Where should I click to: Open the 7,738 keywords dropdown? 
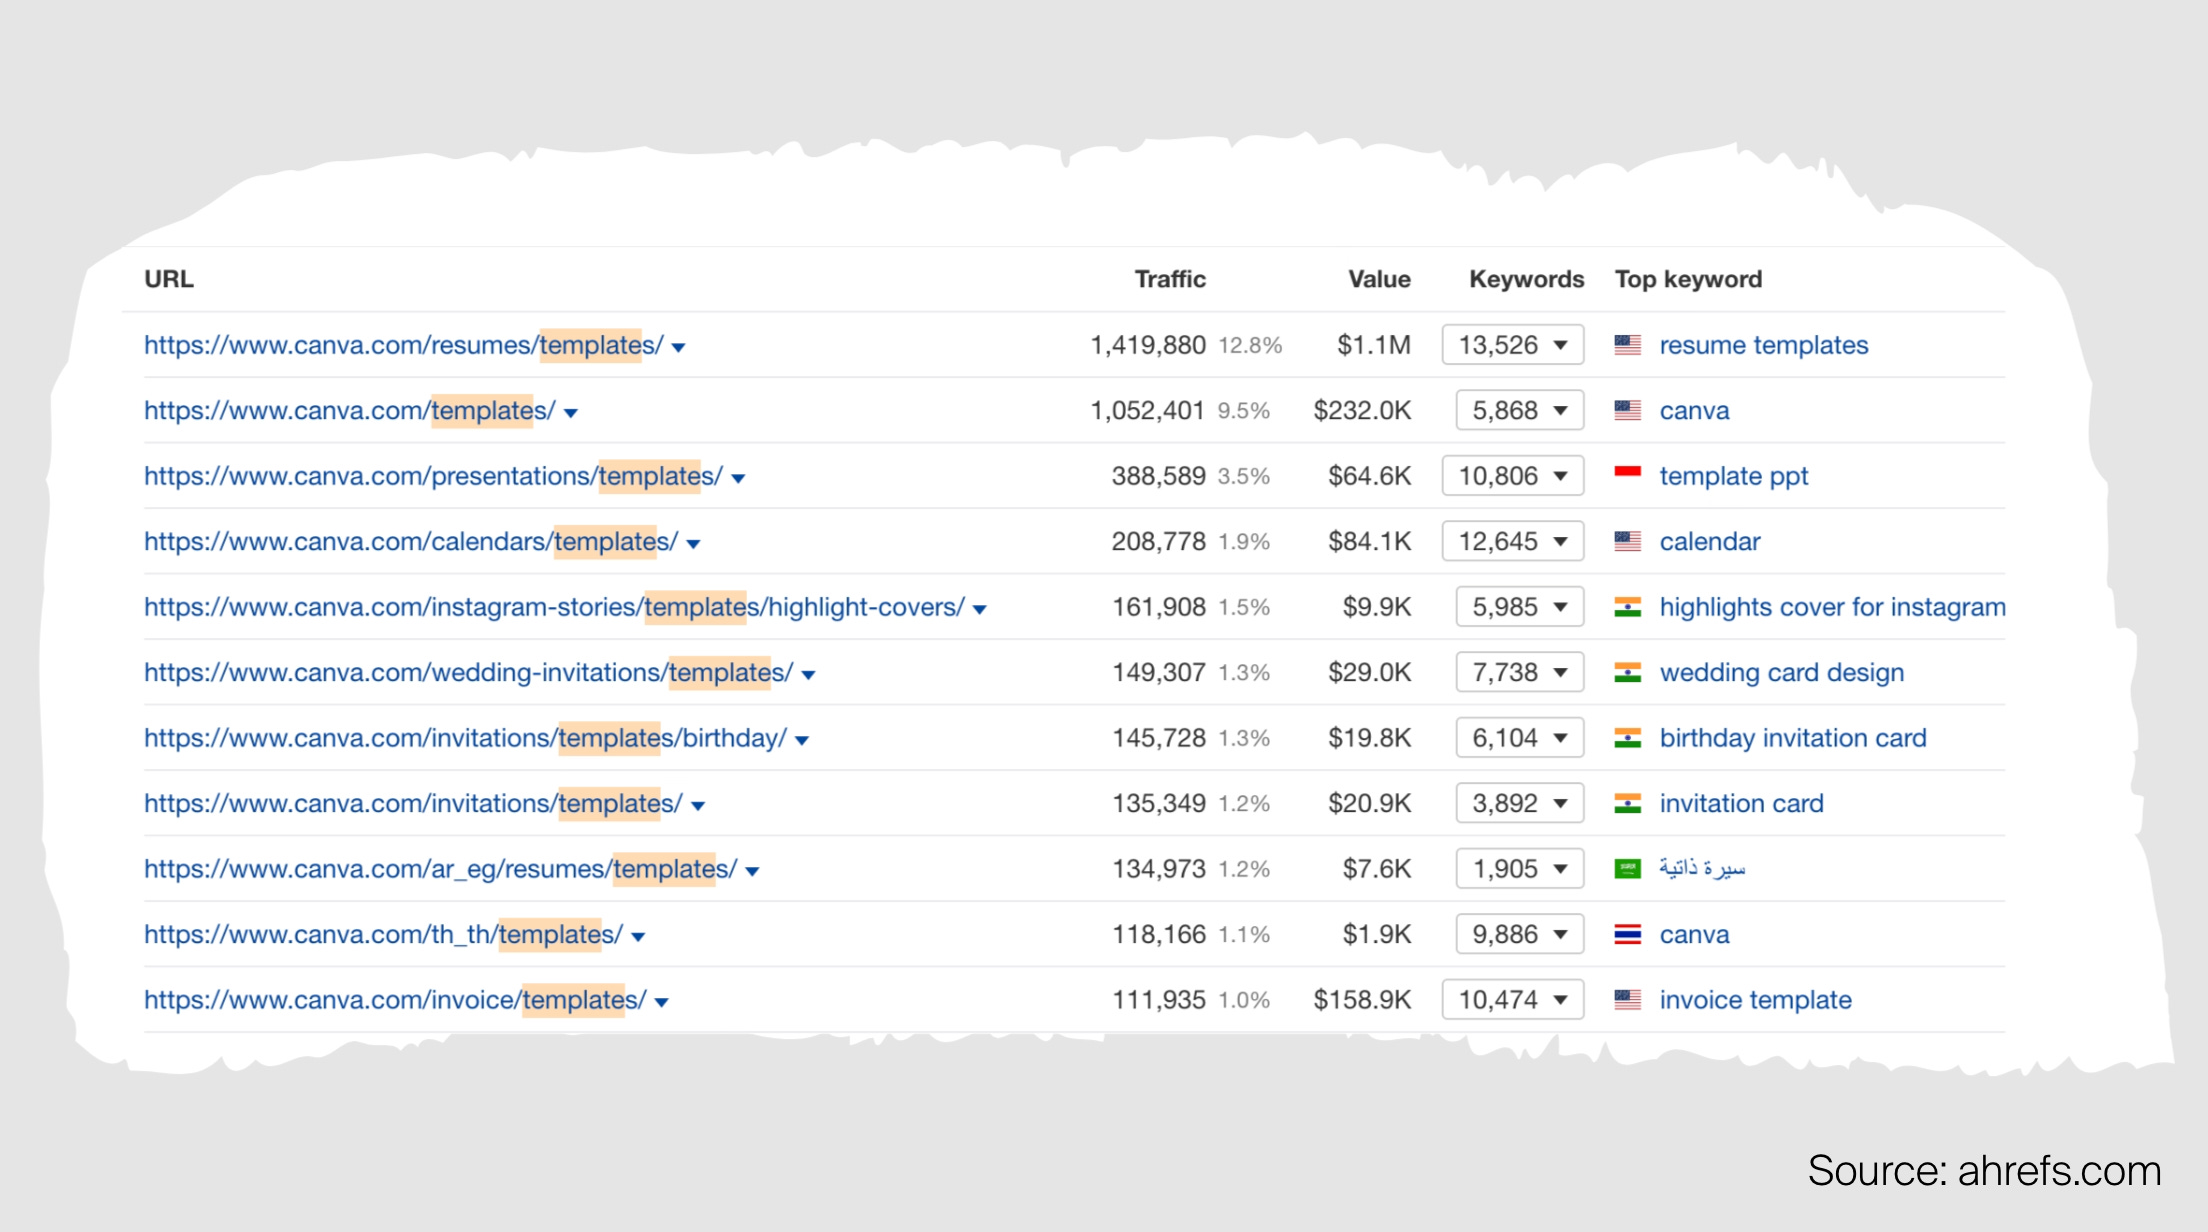(x=1520, y=673)
